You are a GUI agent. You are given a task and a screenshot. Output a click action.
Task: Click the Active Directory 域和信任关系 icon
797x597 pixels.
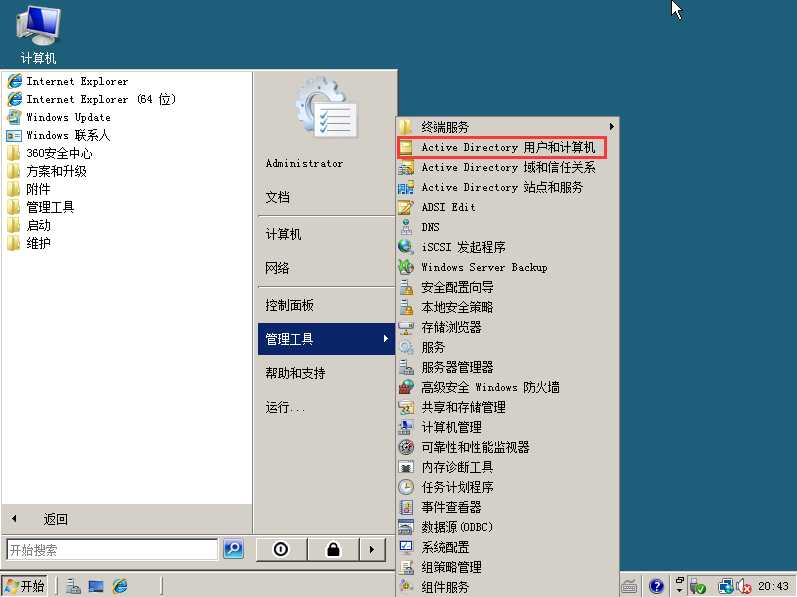coord(406,167)
